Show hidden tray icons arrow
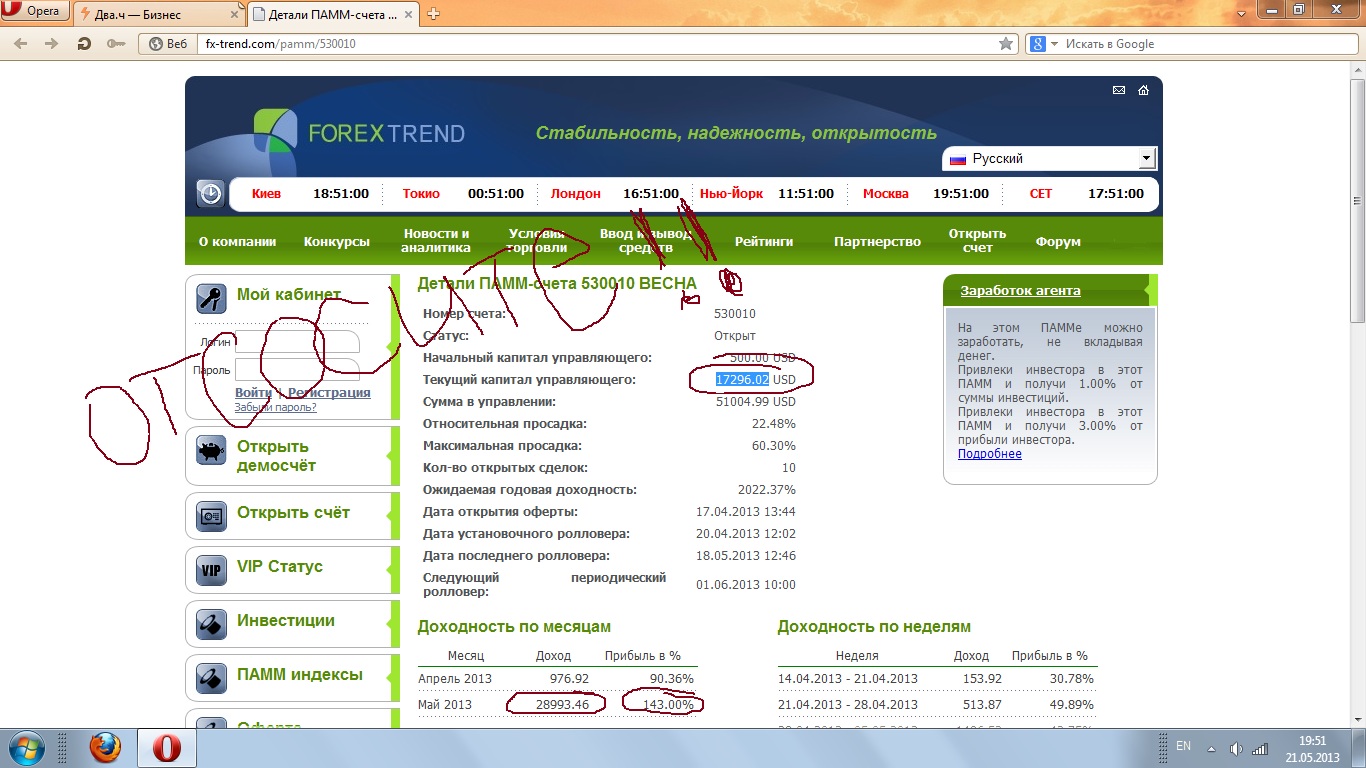Viewport: 1366px width, 768px height. 1213,748
